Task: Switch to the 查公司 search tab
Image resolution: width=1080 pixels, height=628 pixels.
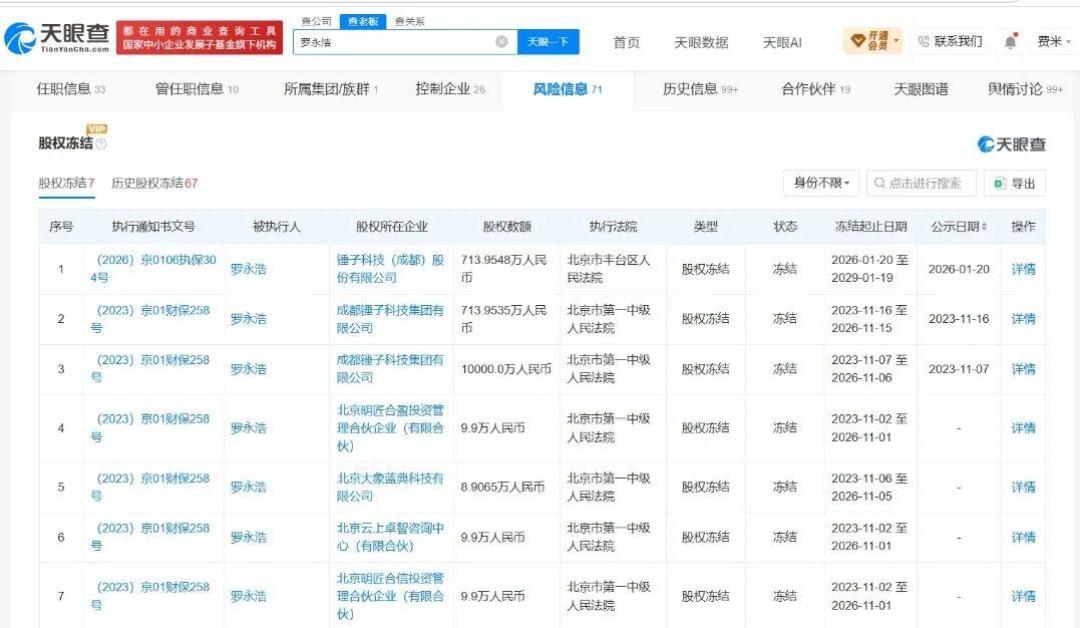Action: click(317, 21)
